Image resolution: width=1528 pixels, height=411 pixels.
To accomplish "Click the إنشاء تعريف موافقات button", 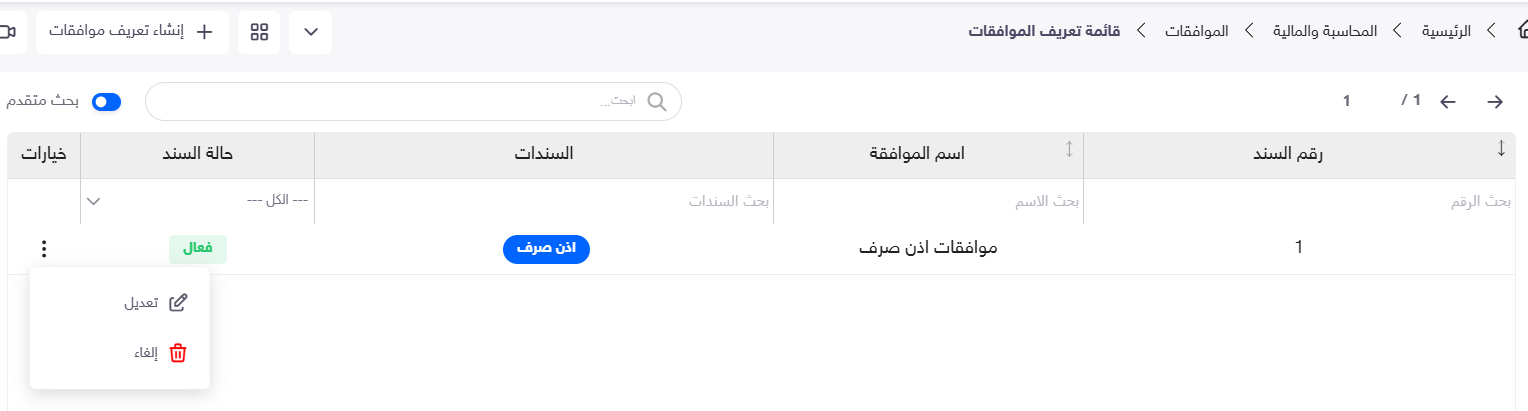I will pos(132,32).
